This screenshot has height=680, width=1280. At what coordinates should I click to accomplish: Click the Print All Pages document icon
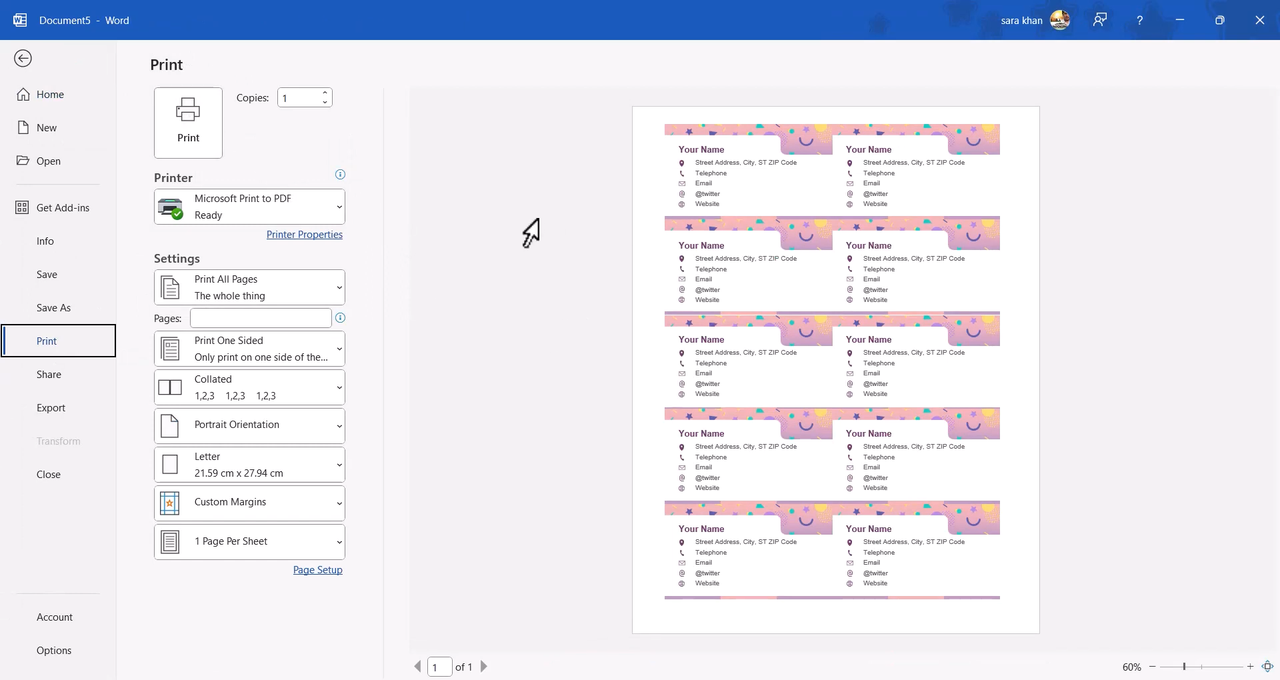point(170,287)
